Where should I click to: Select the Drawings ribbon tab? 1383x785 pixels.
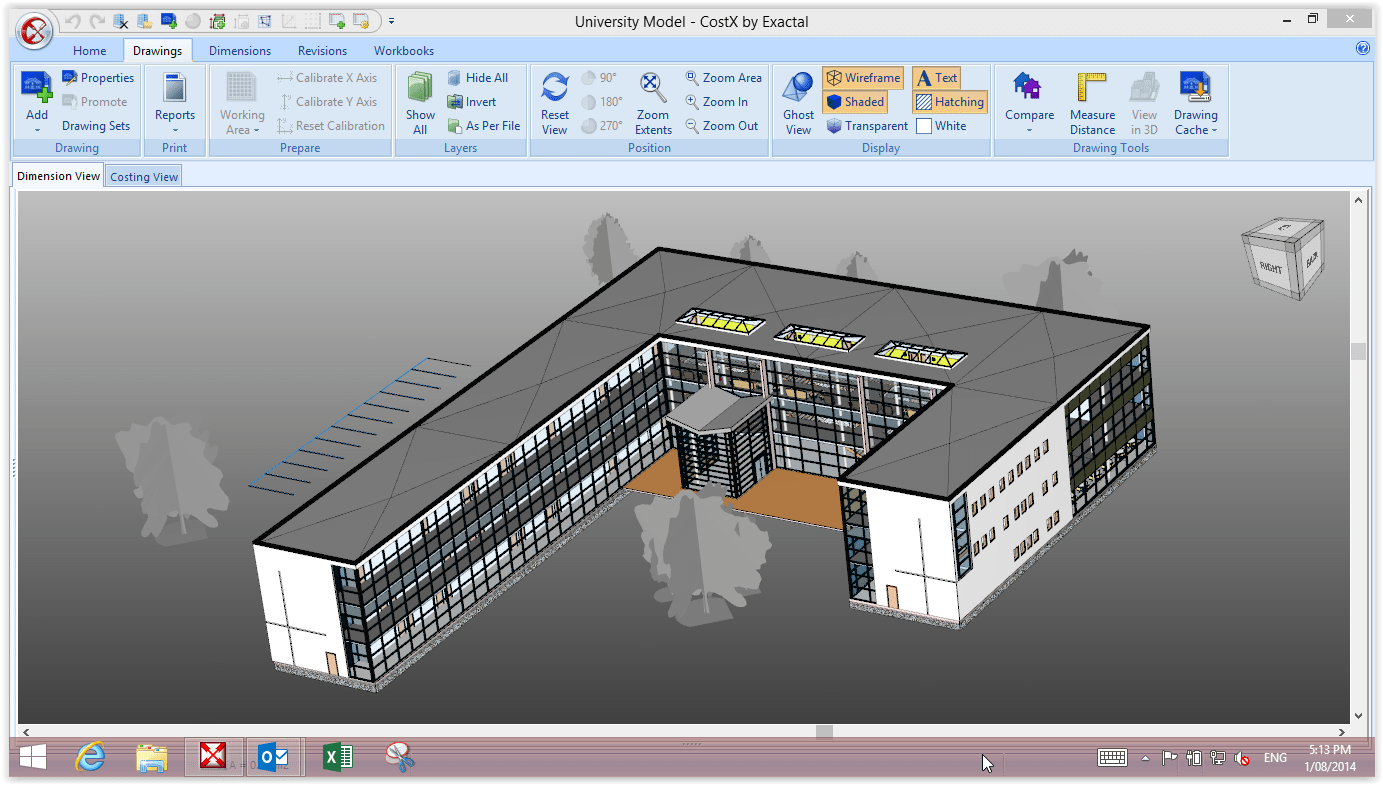(x=157, y=51)
